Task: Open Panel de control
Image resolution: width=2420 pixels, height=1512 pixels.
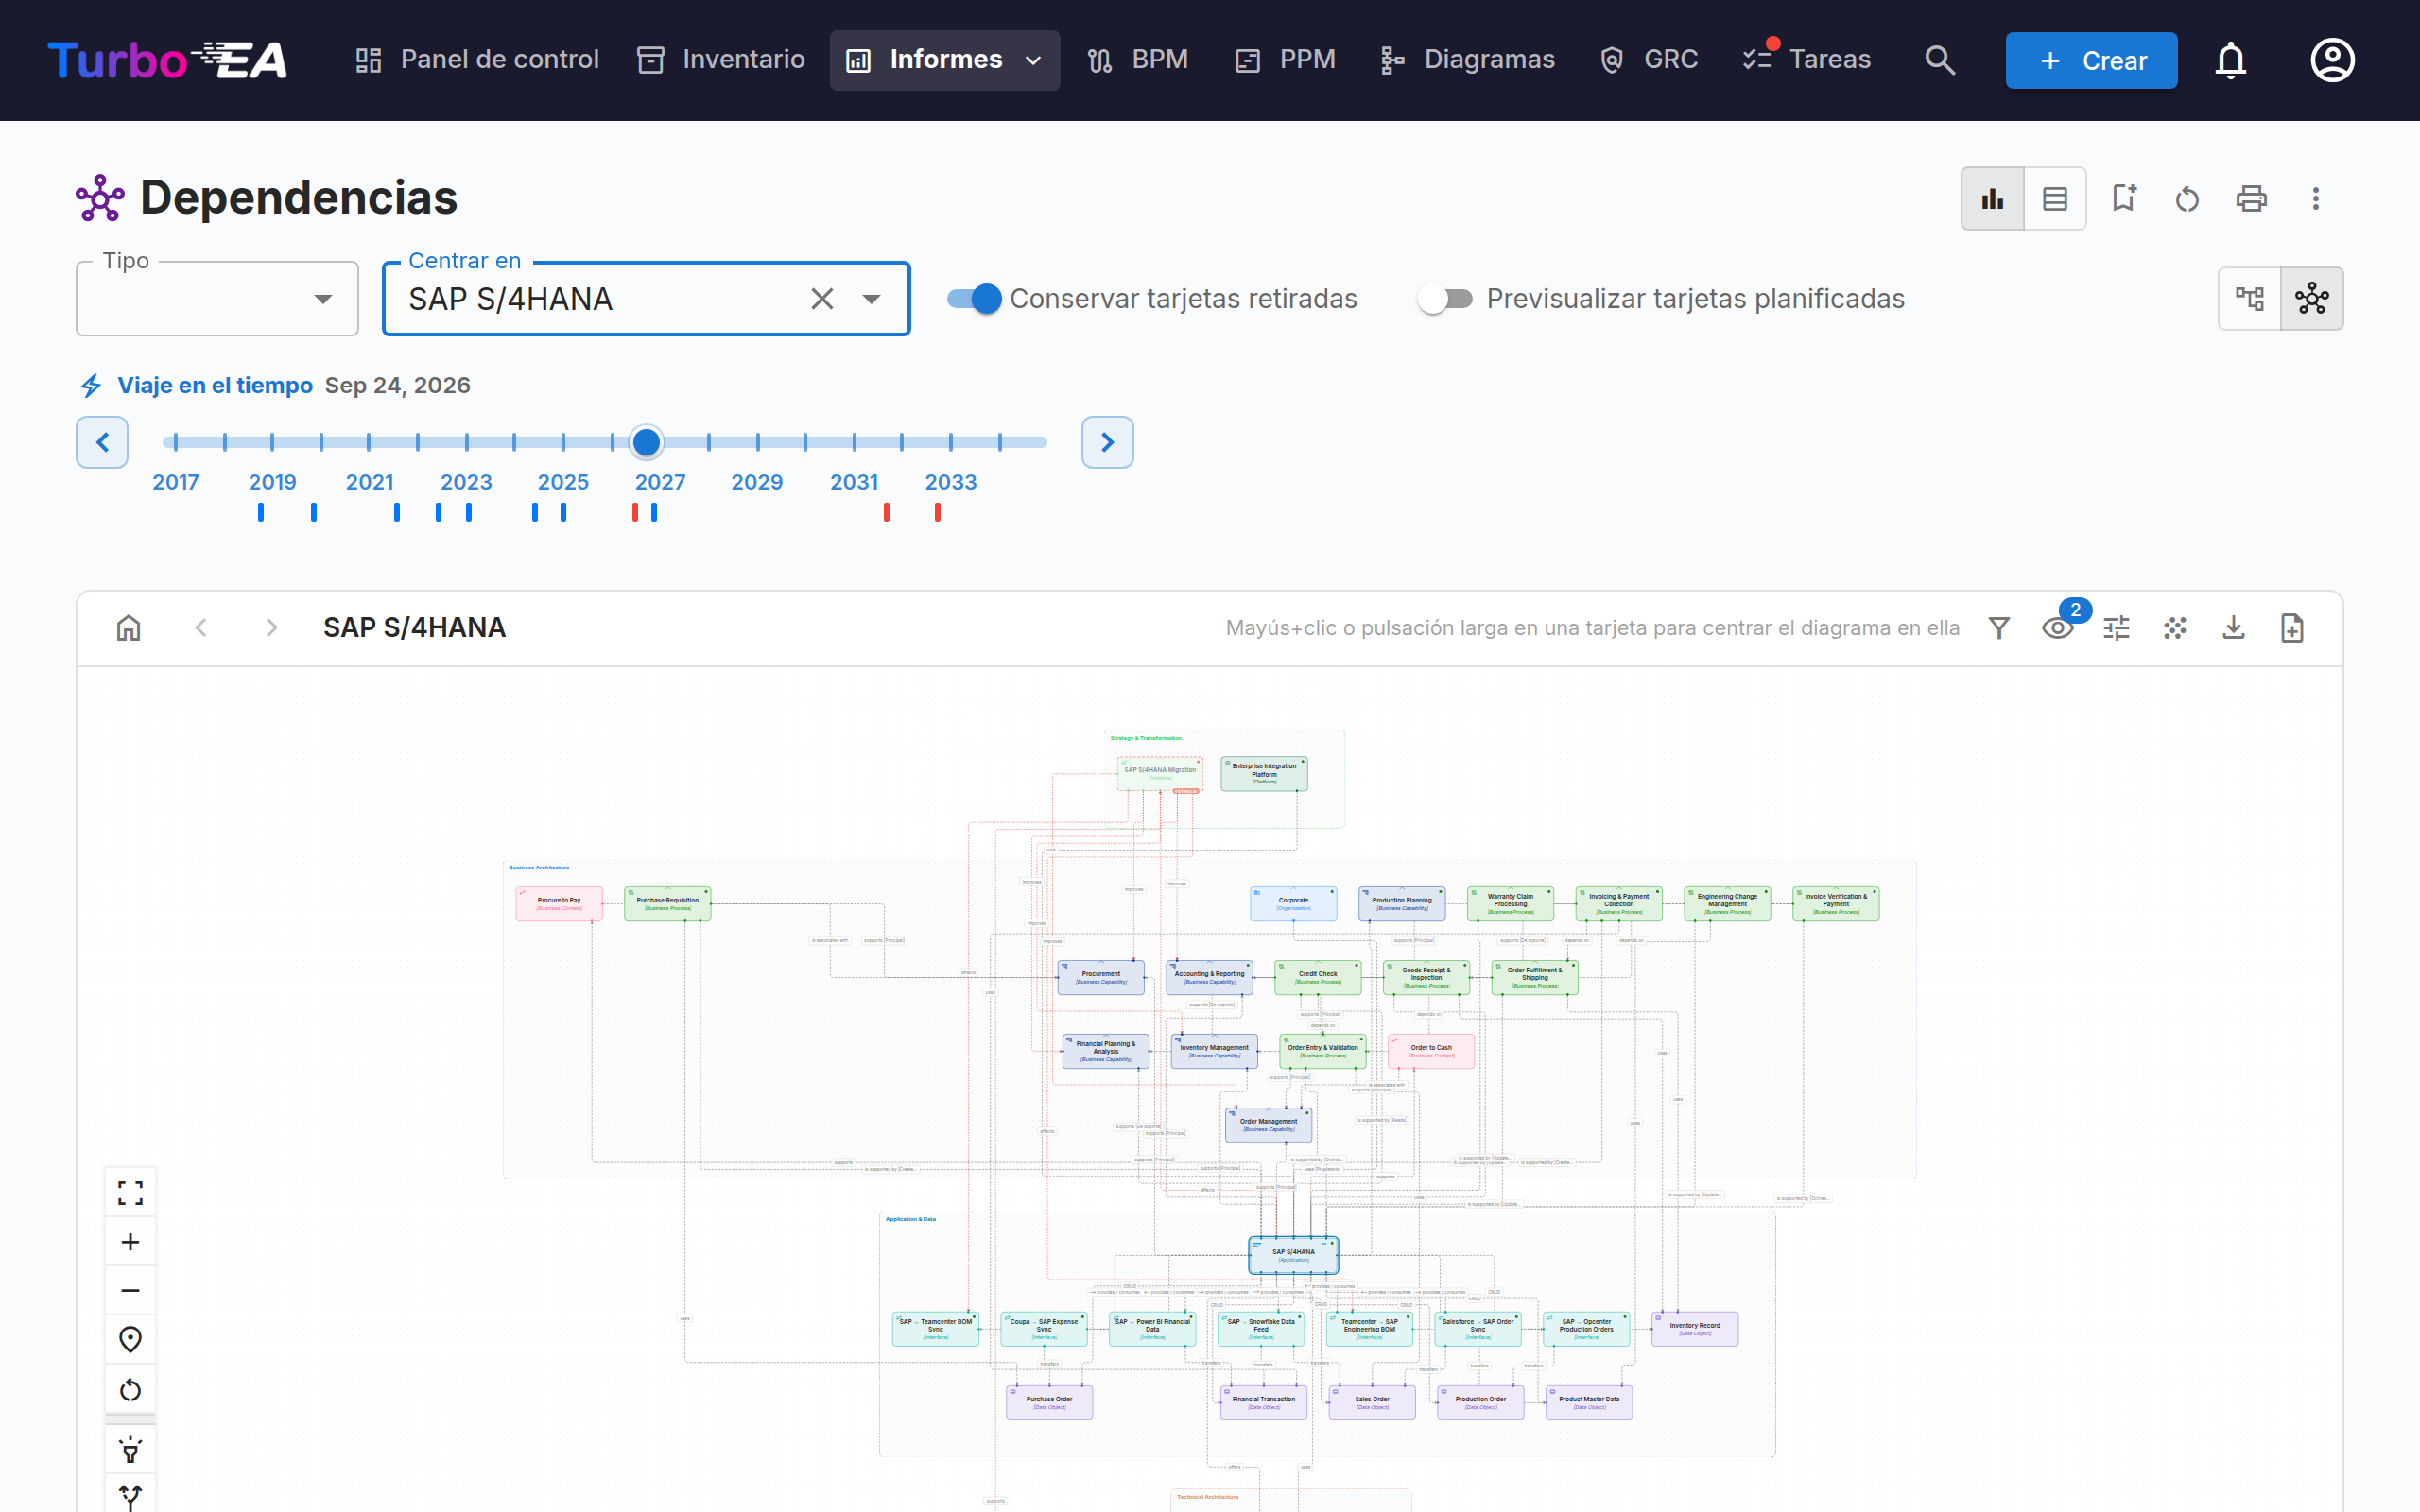Action: pos(477,60)
